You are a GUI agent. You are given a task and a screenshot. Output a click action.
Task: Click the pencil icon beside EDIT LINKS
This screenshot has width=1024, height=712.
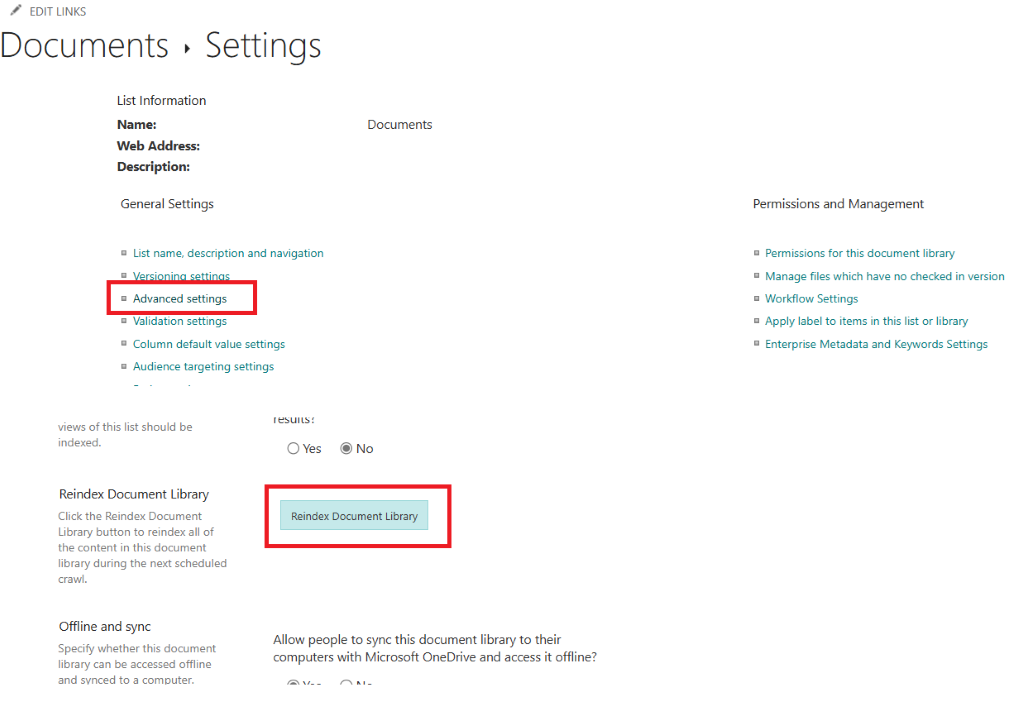coord(14,11)
